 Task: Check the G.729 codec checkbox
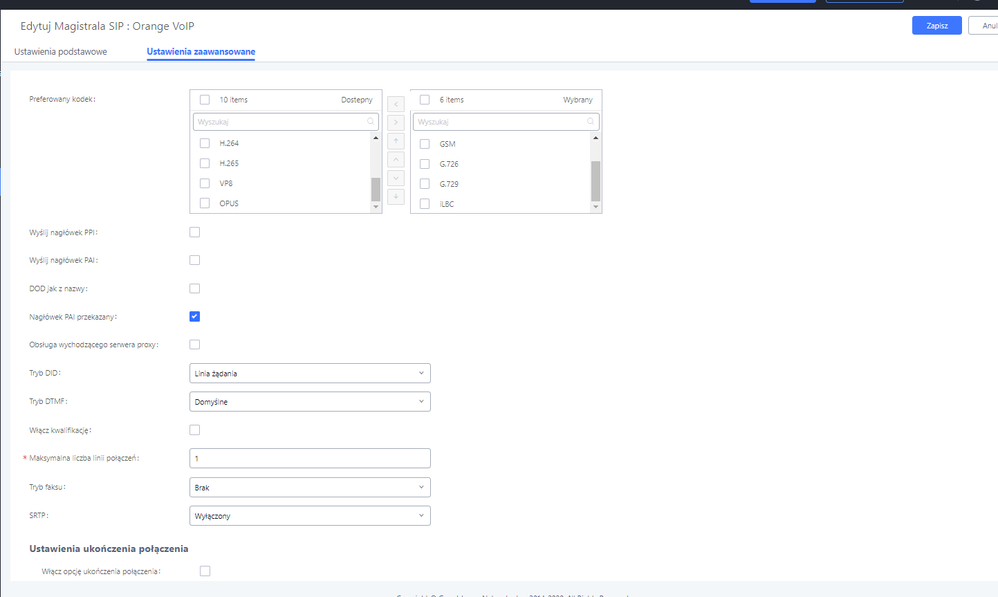click(425, 184)
